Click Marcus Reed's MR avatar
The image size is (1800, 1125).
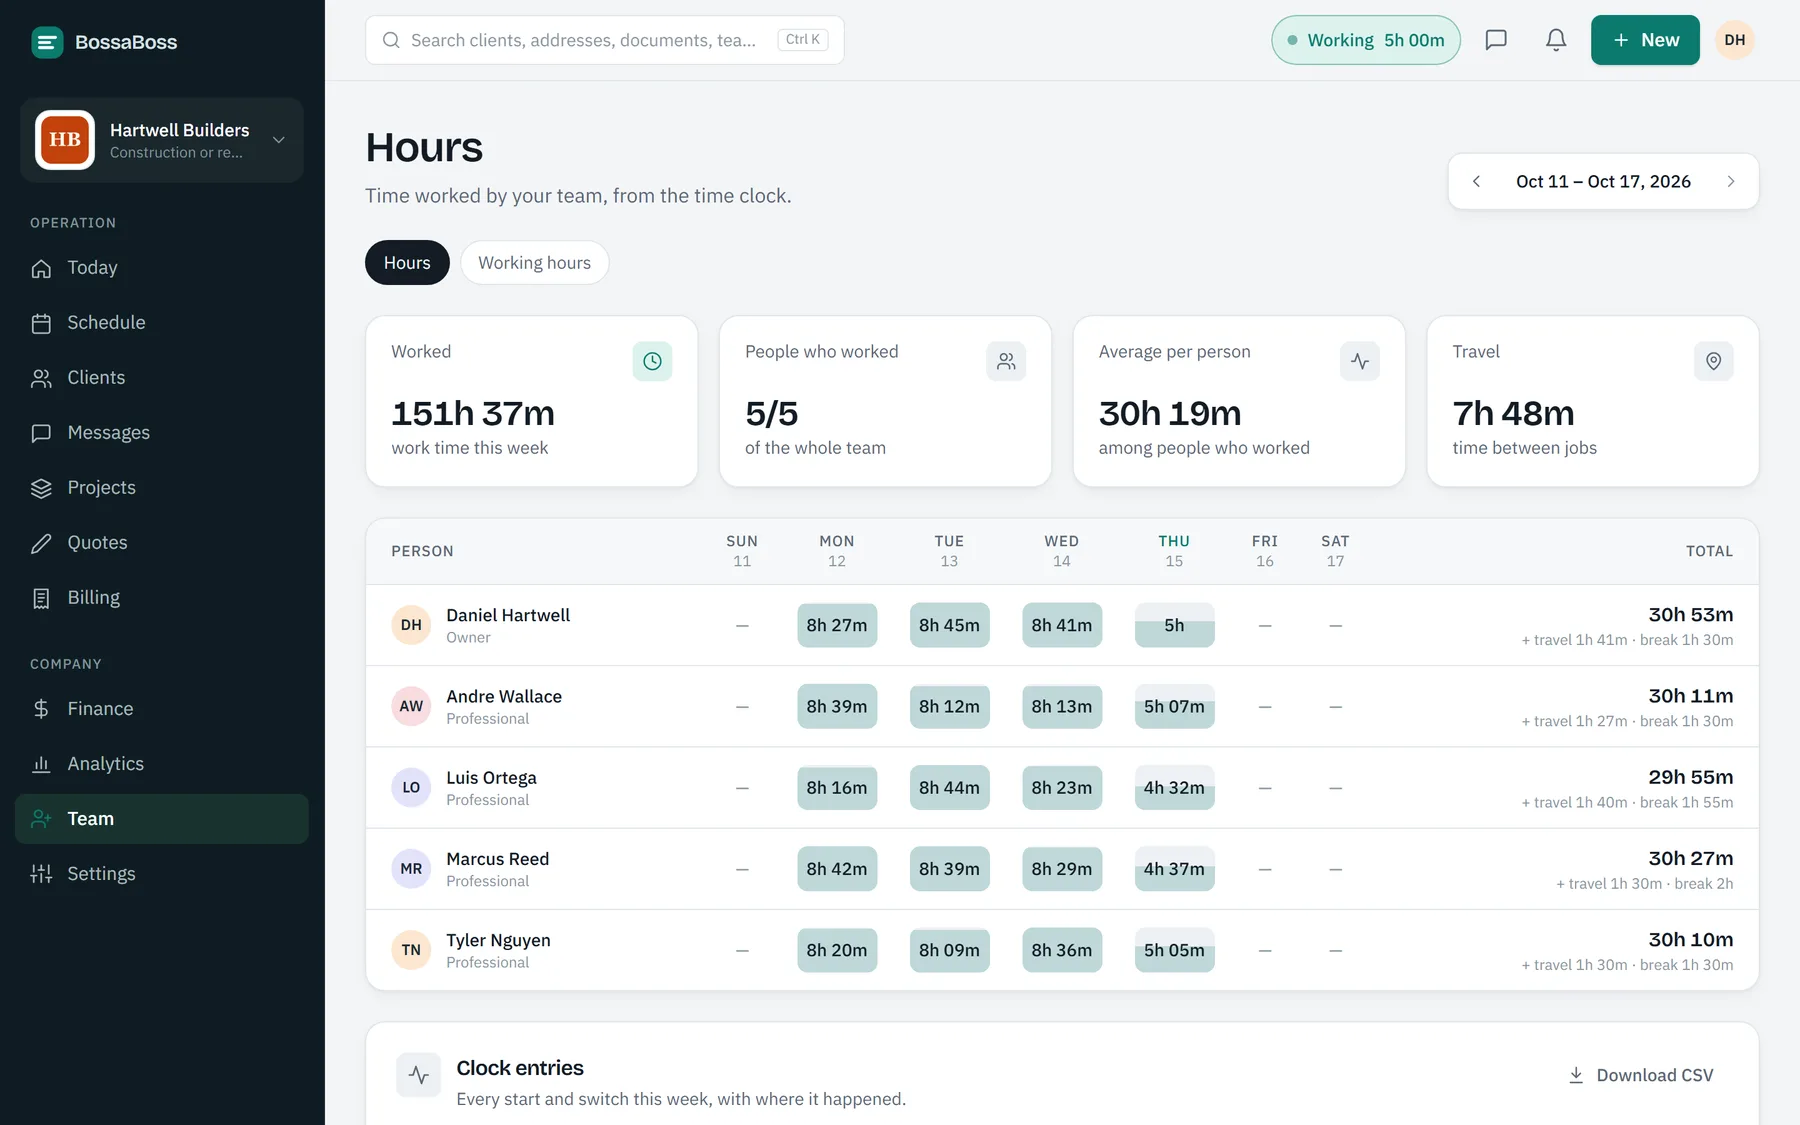tap(411, 869)
